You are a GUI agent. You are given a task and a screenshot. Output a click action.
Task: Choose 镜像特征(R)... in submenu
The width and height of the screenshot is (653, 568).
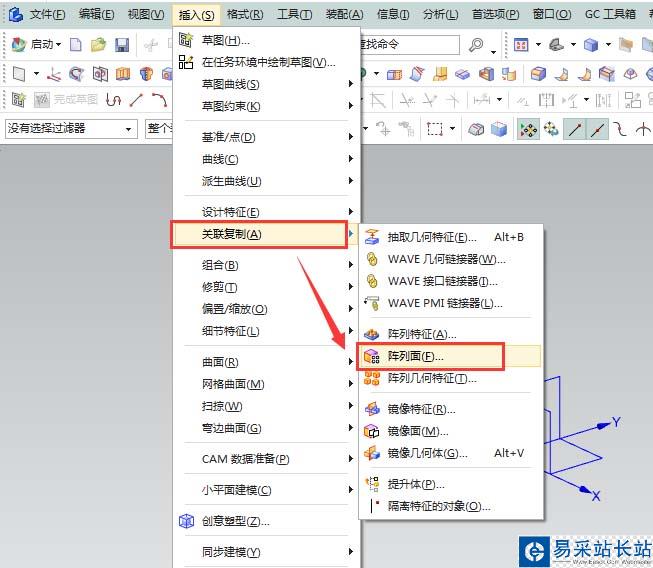tap(451, 409)
